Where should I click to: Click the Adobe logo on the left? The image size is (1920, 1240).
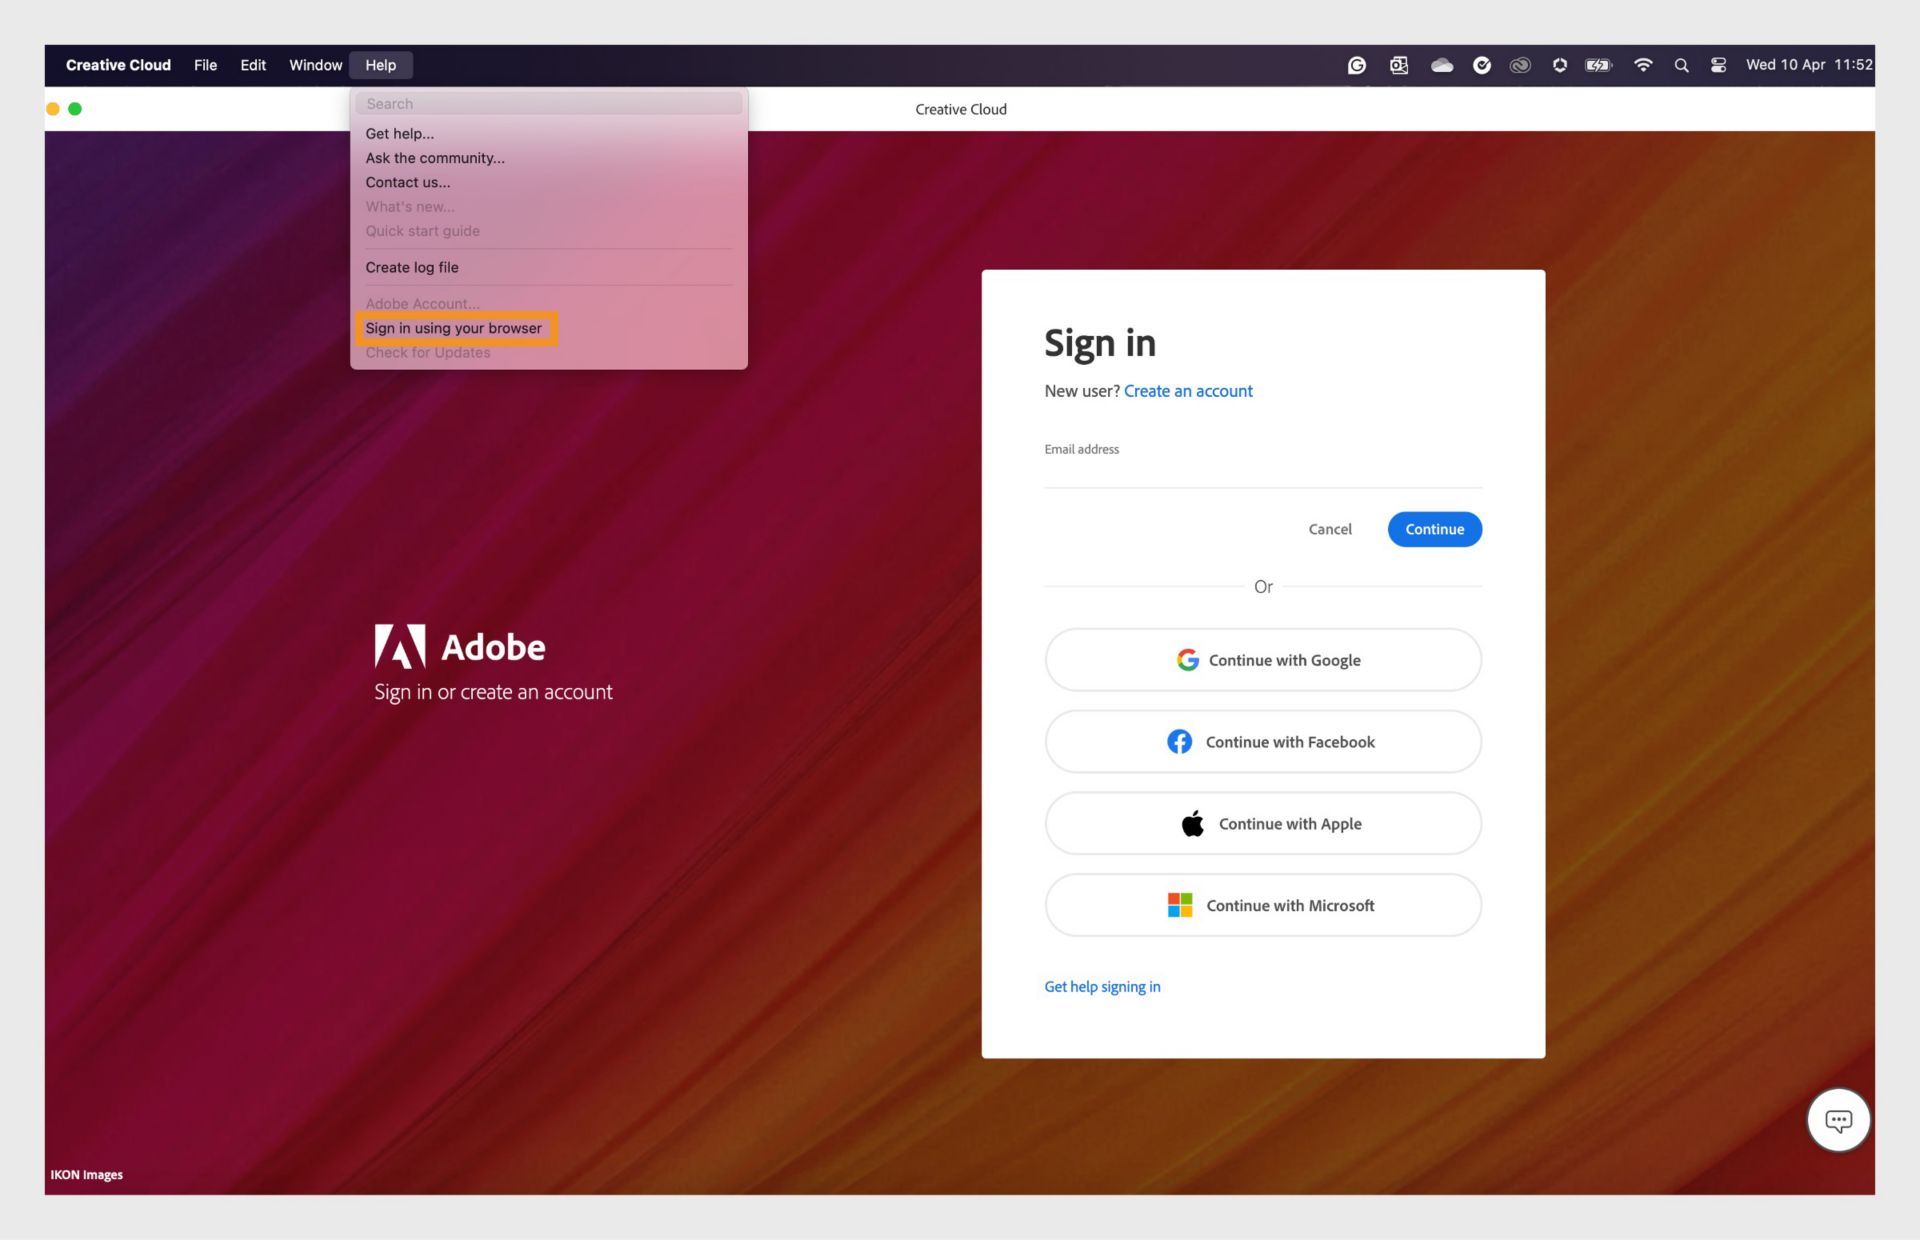tap(400, 646)
